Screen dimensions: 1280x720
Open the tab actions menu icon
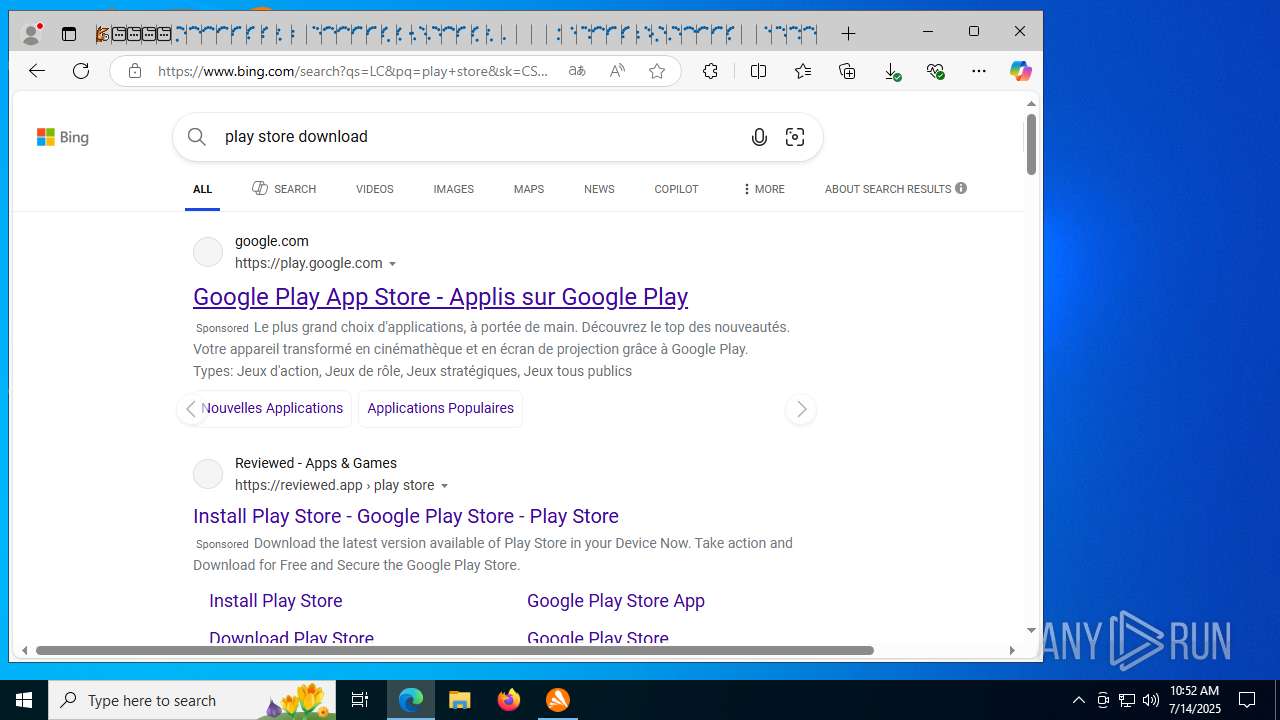click(69, 34)
